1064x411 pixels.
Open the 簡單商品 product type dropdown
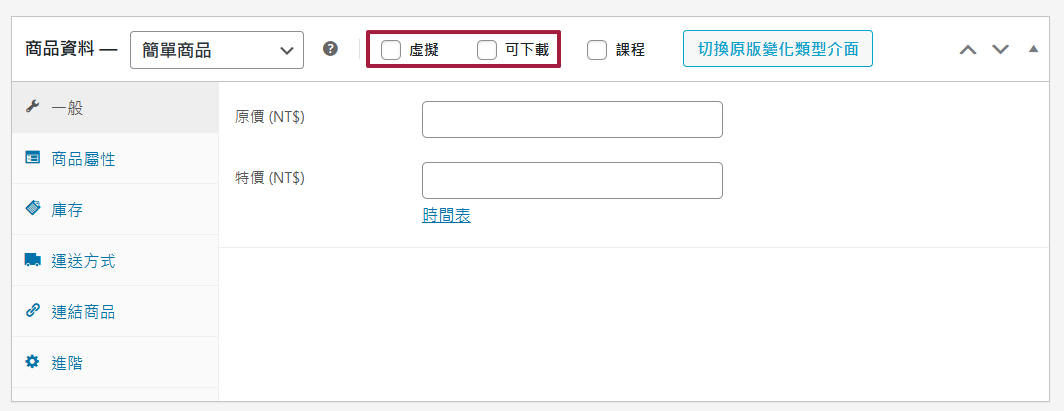point(217,49)
